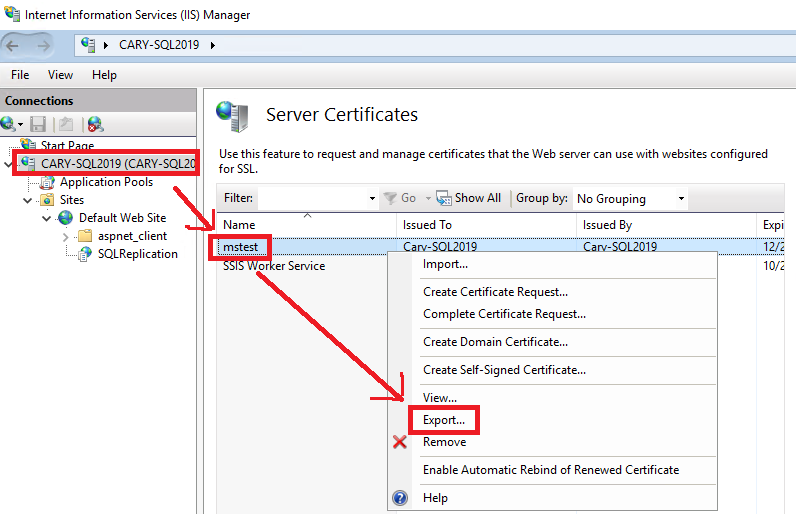Select Start Page in the Connections tree
This screenshot has width=796, height=514.
(x=67, y=145)
